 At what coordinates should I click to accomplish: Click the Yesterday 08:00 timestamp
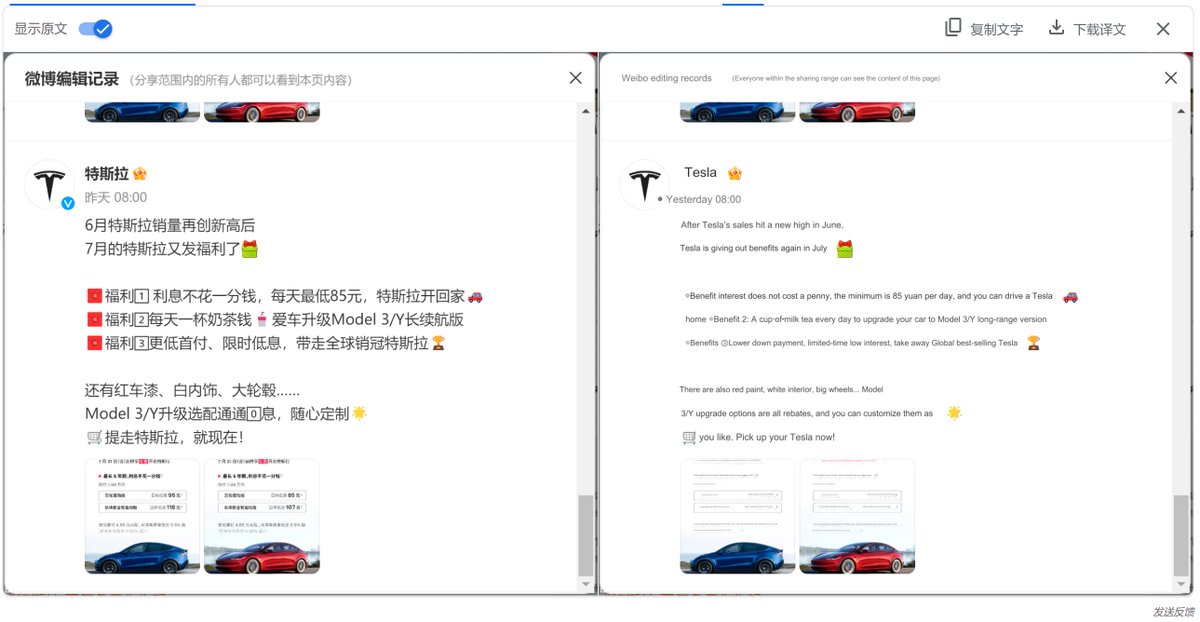click(x=704, y=199)
